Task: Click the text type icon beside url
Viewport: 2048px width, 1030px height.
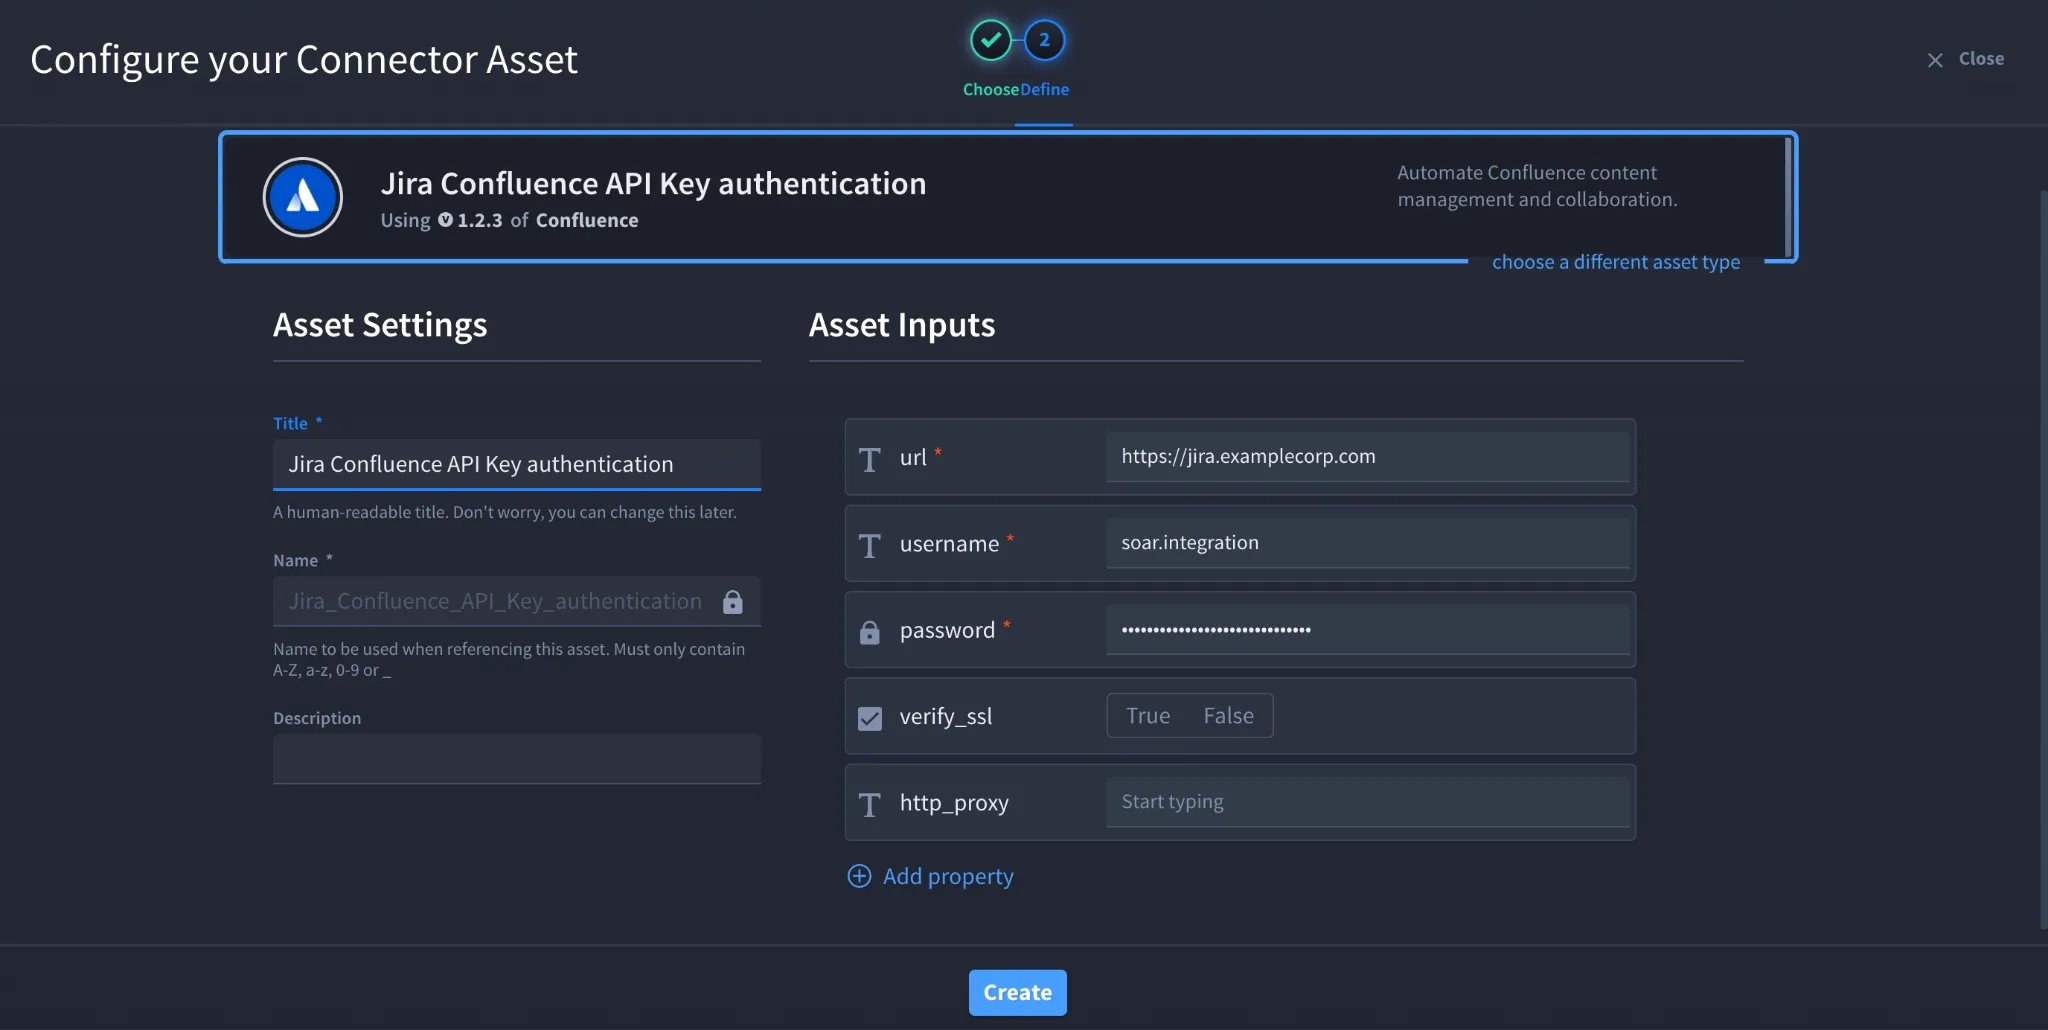Action: click(x=869, y=459)
